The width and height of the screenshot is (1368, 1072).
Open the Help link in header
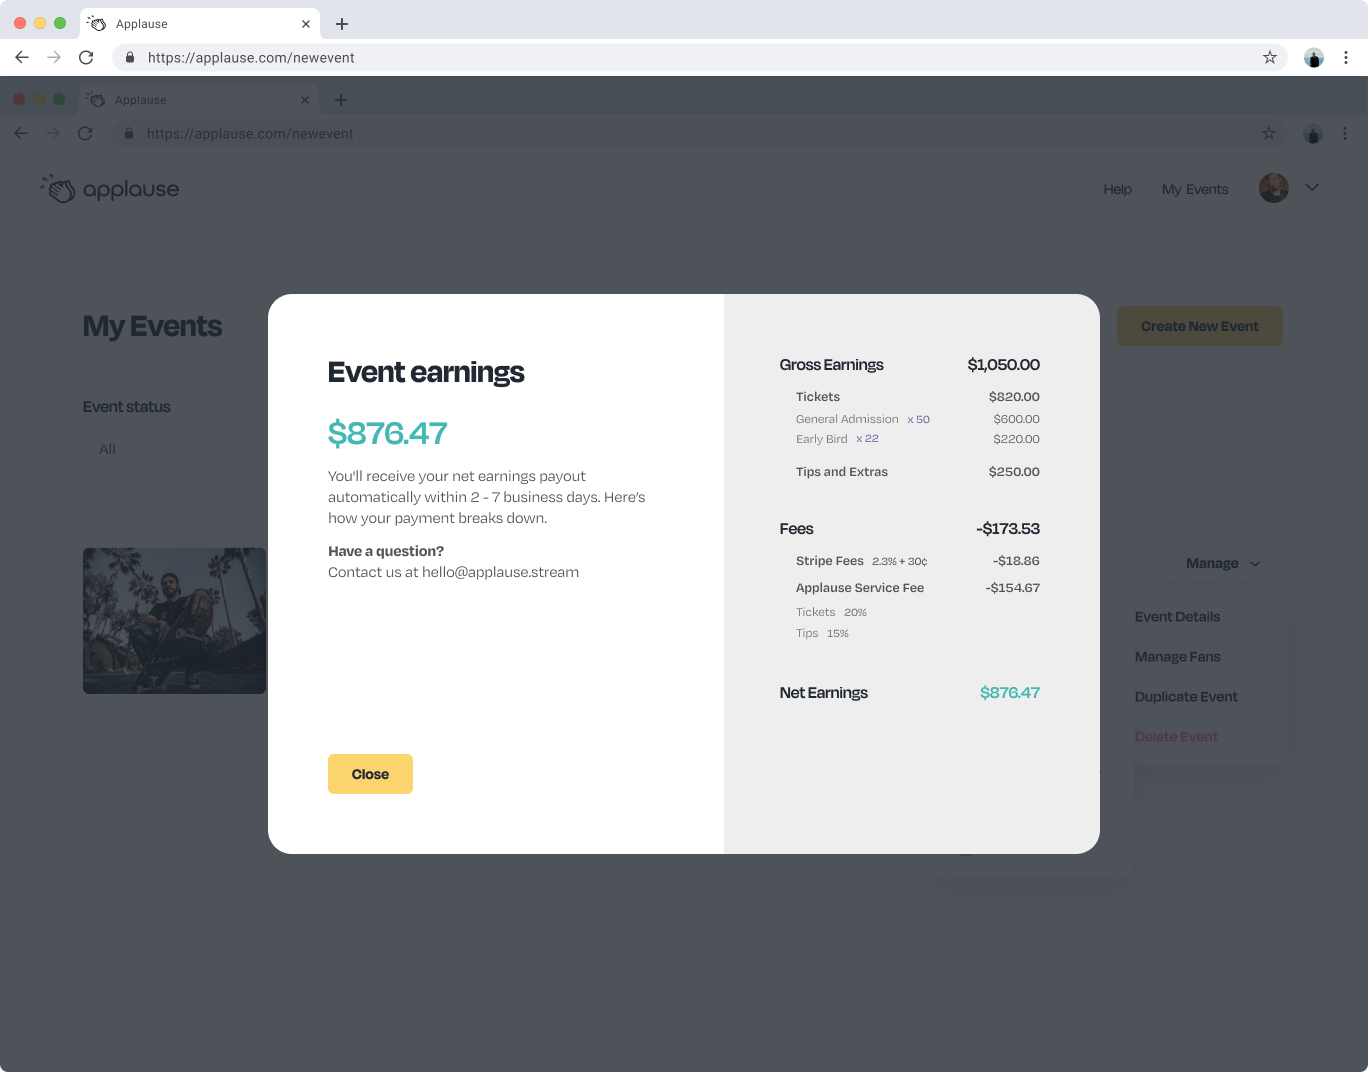tap(1117, 190)
